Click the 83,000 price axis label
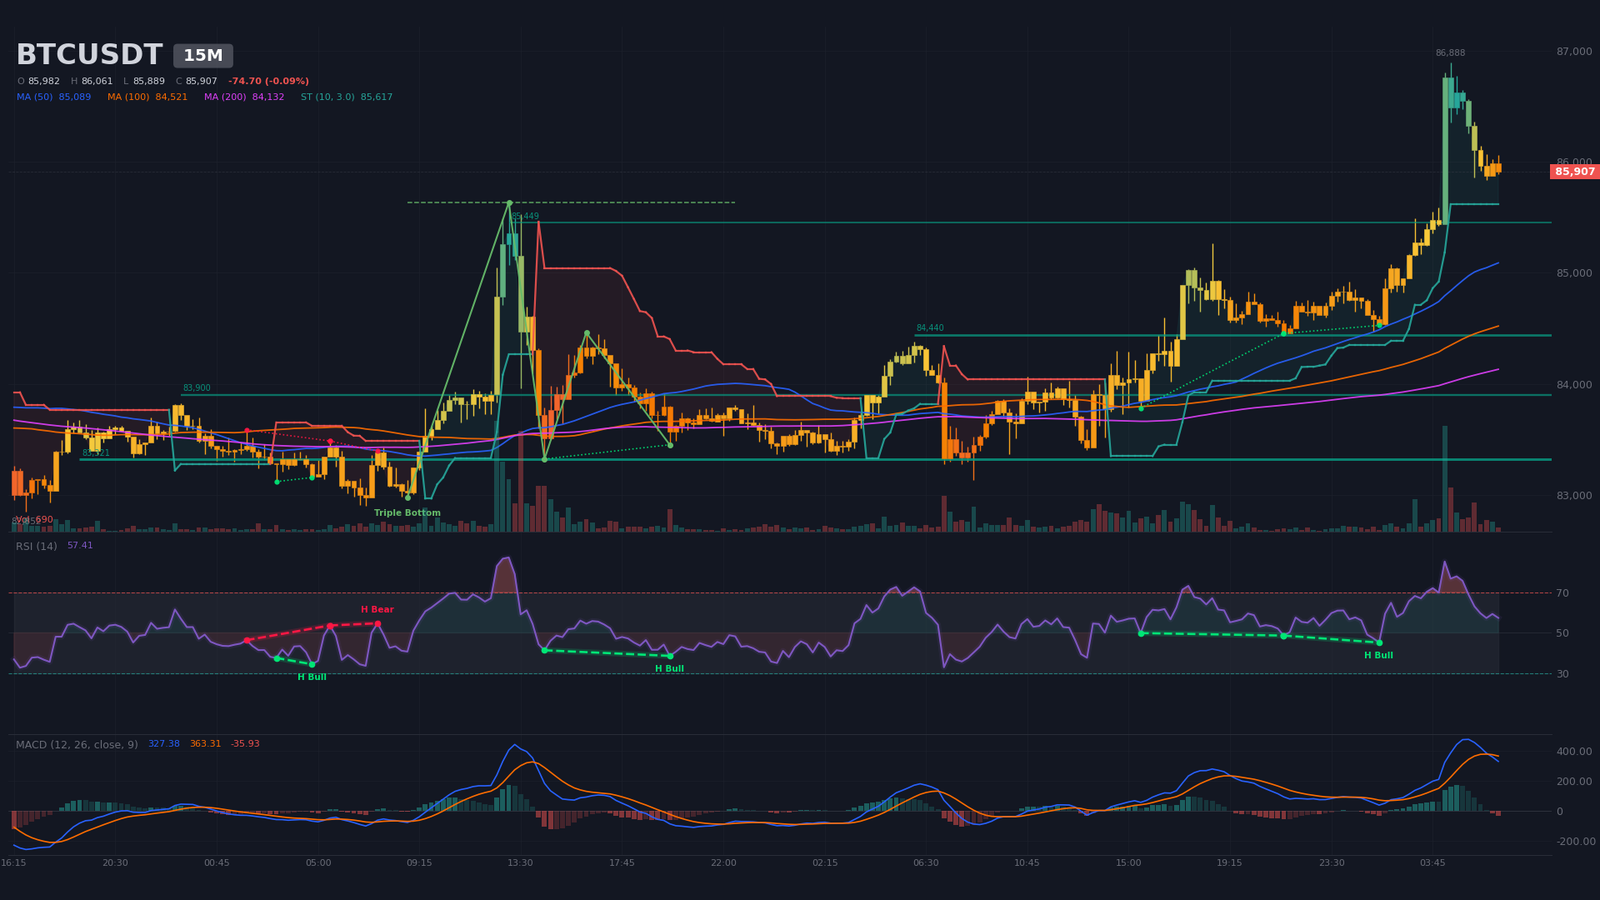Viewport: 1600px width, 900px height. click(x=1574, y=496)
